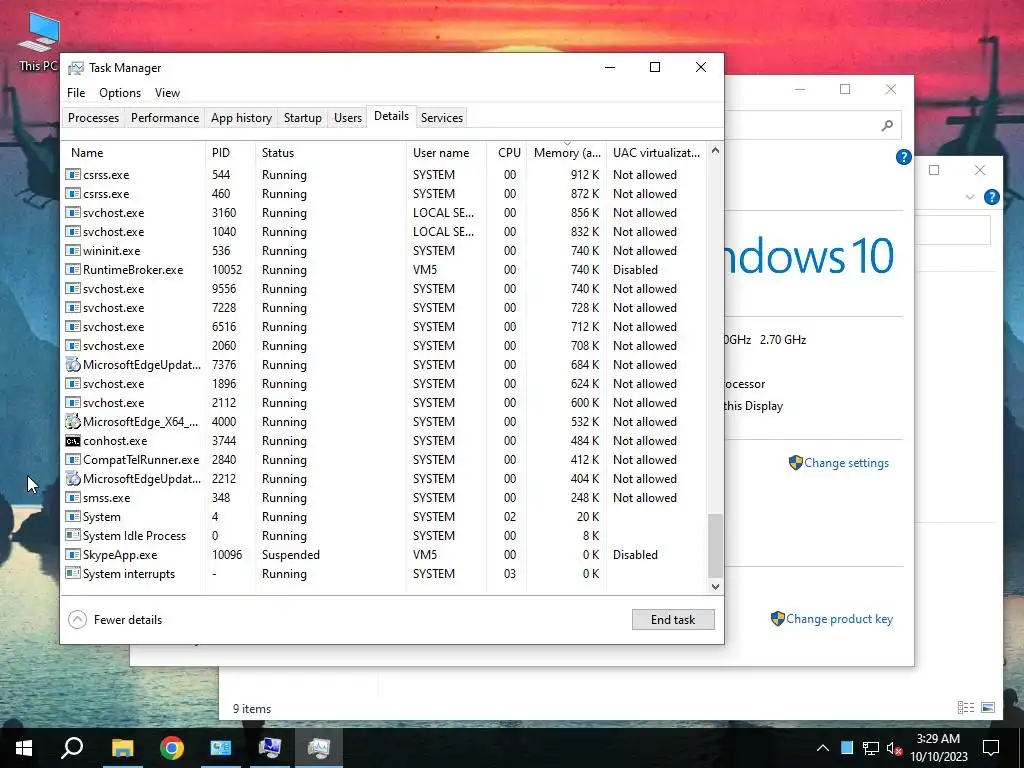Switch to Processes tab
The image size is (1024, 768).
point(93,118)
